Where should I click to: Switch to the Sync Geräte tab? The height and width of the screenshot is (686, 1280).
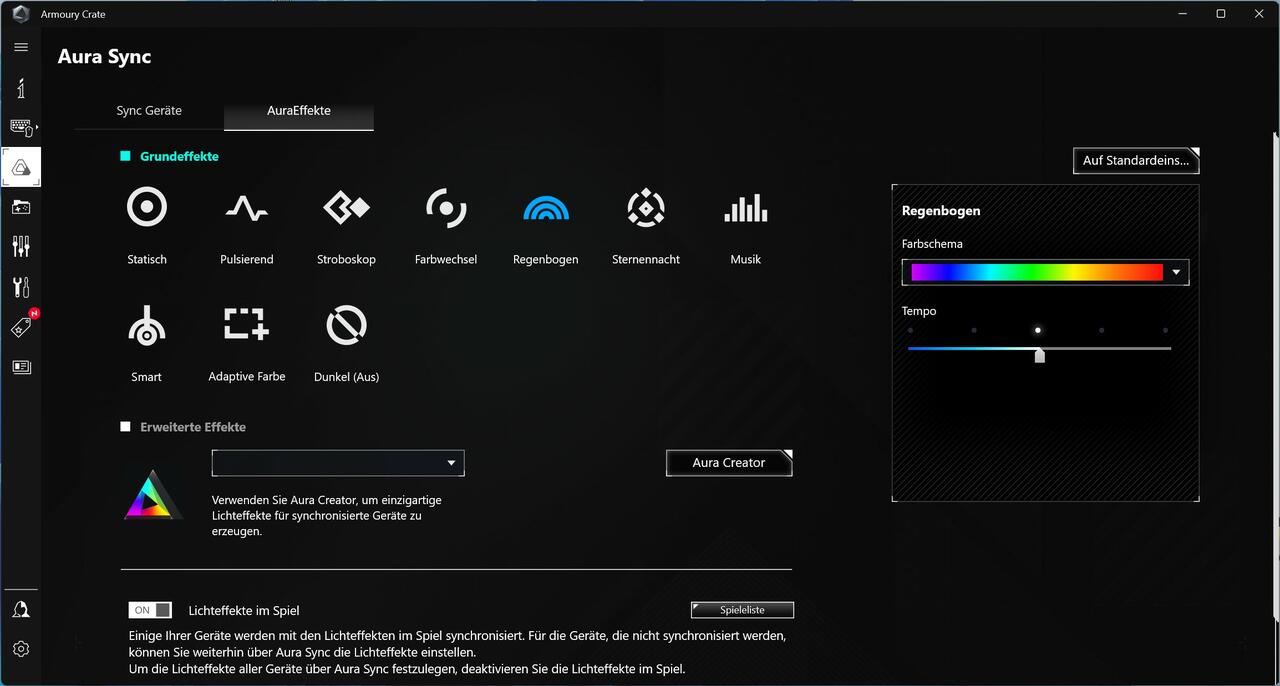pos(149,111)
